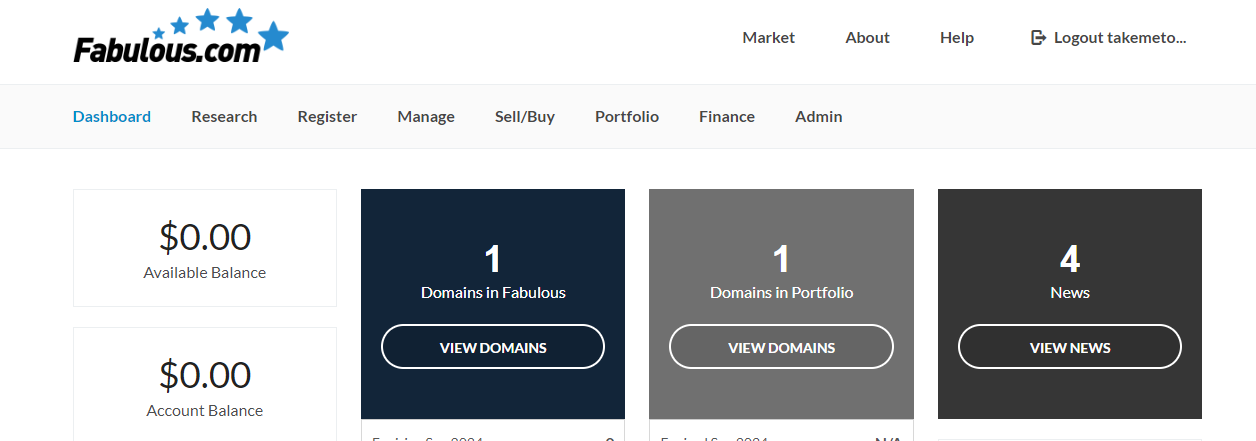Click the Fabulous.com logo
Screen dimensions: 1256x441
point(181,37)
